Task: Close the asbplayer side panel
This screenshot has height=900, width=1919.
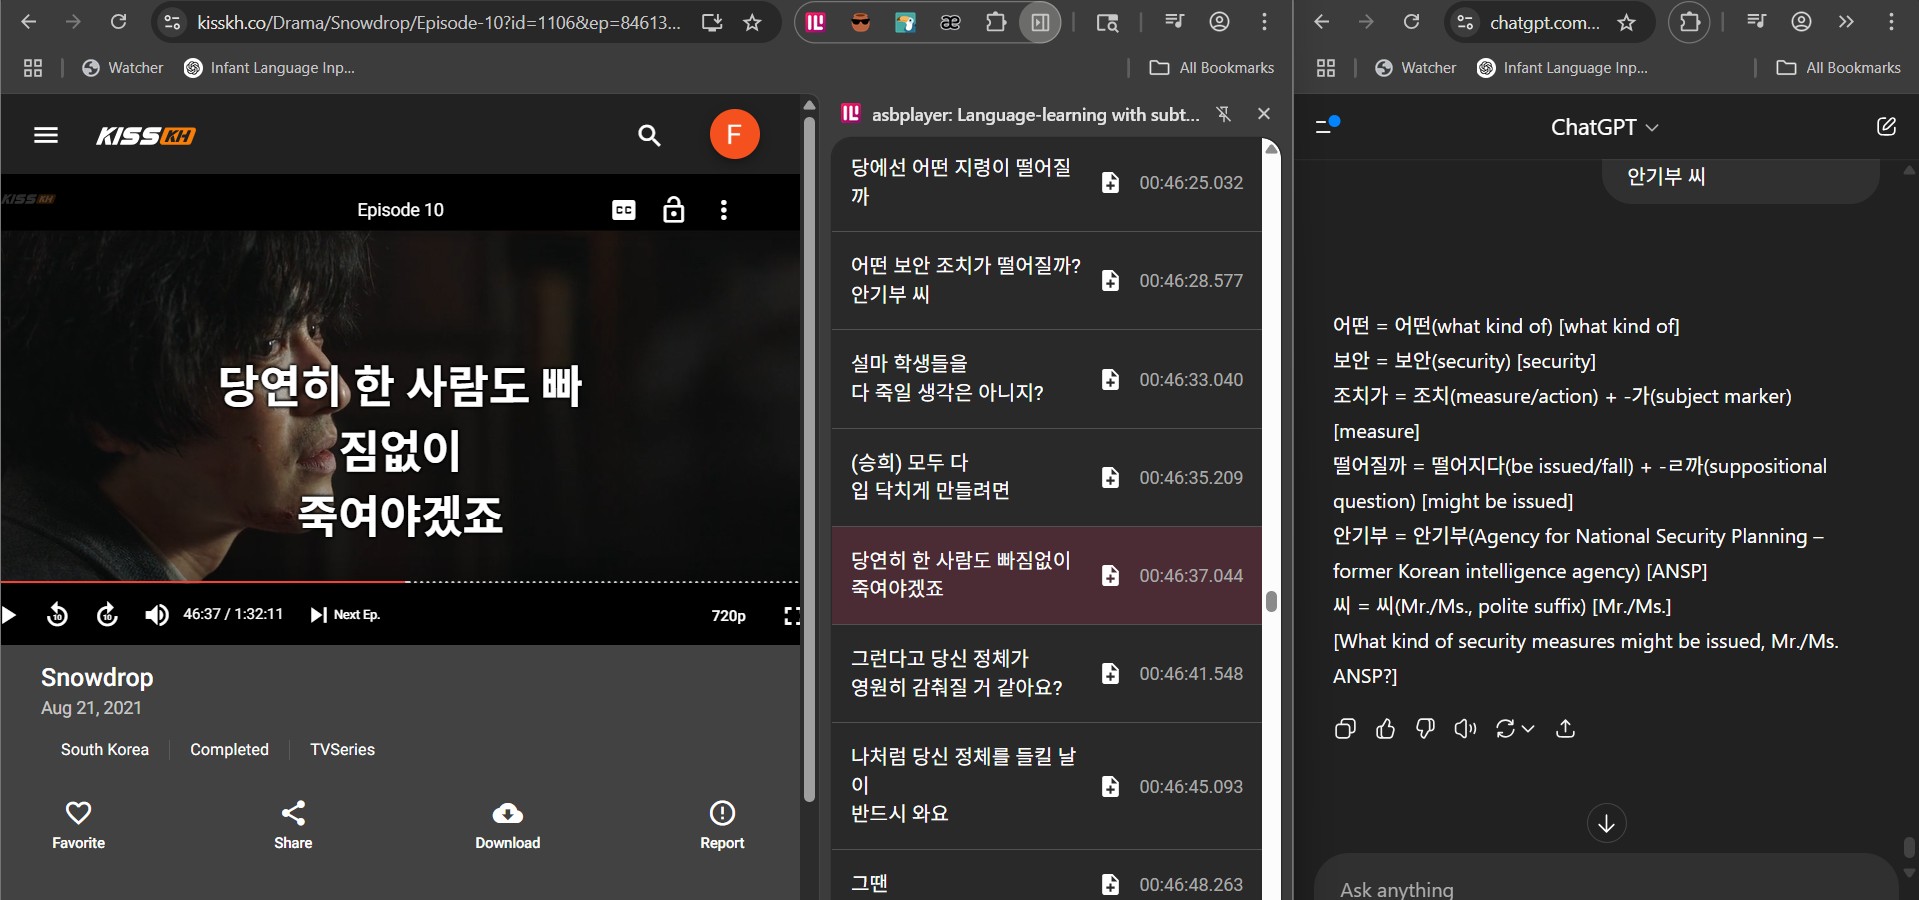Action: tap(1264, 114)
